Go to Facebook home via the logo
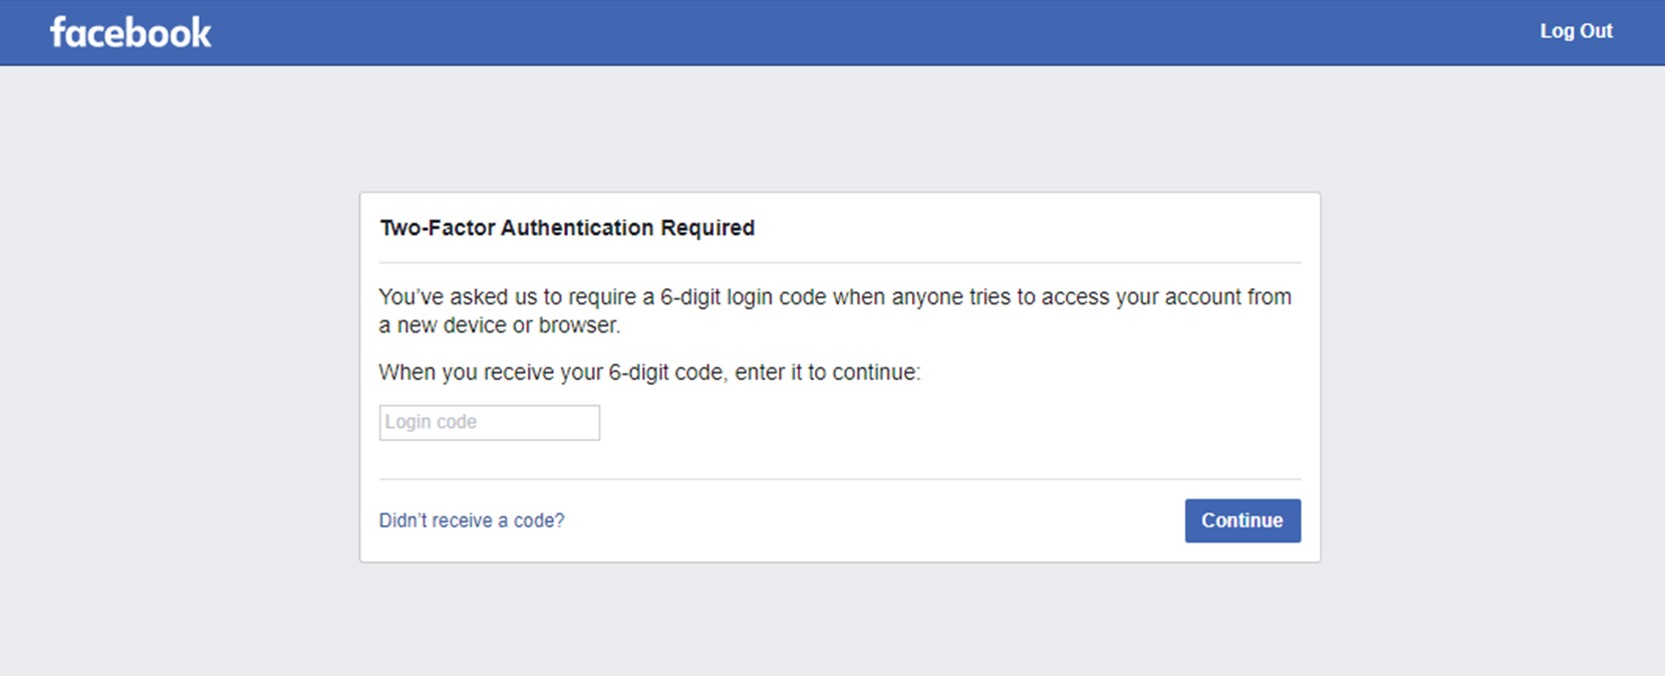Image resolution: width=1665 pixels, height=676 pixels. click(131, 32)
